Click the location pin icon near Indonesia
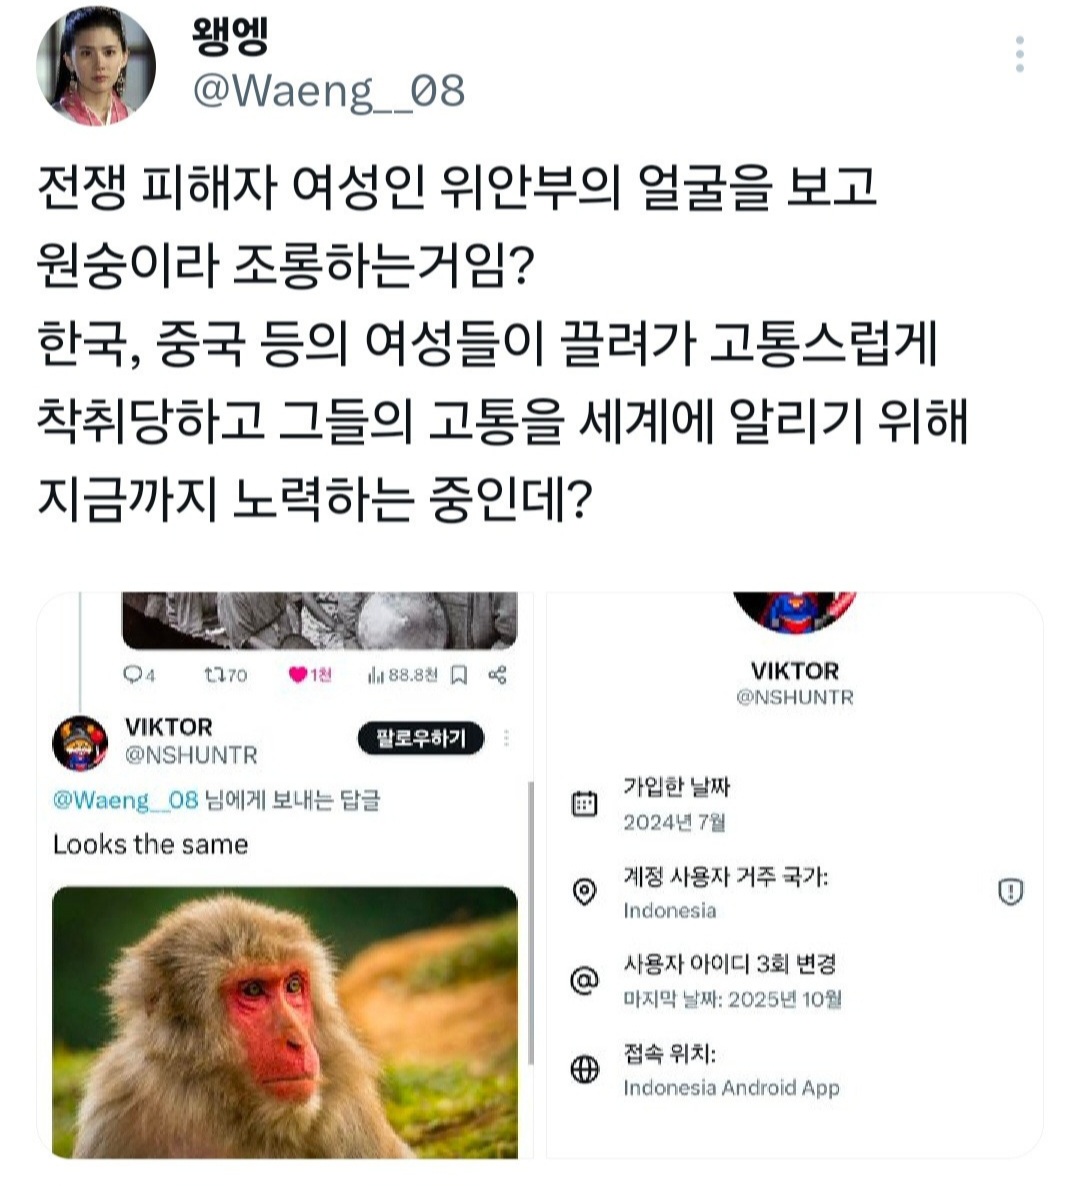 pos(584,892)
